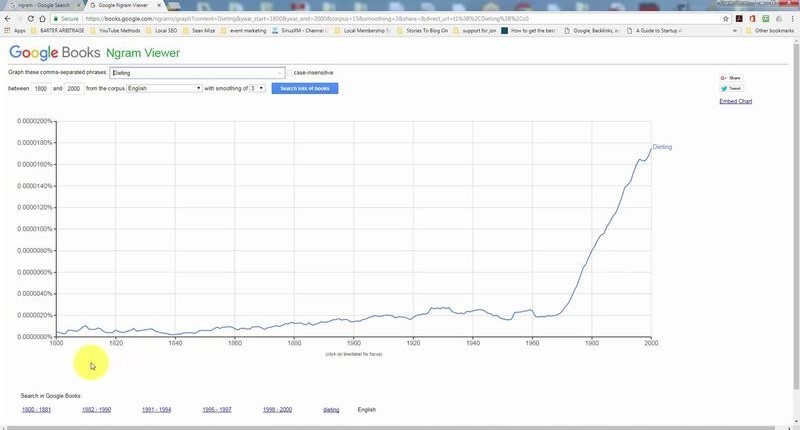
Task: Bookmark this page with the star icon
Action: pyautogui.click(x=725, y=18)
